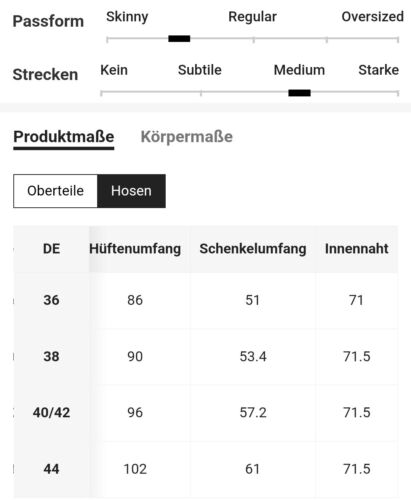
Task: Select the Produktmaße tab
Action: pyautogui.click(x=64, y=137)
